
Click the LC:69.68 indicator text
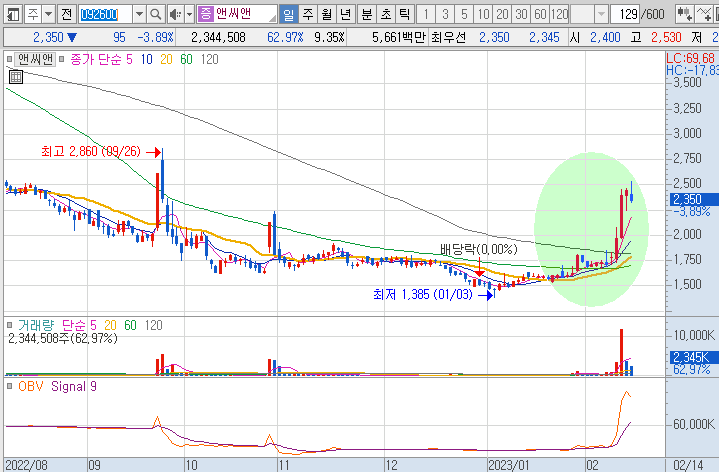tap(691, 58)
